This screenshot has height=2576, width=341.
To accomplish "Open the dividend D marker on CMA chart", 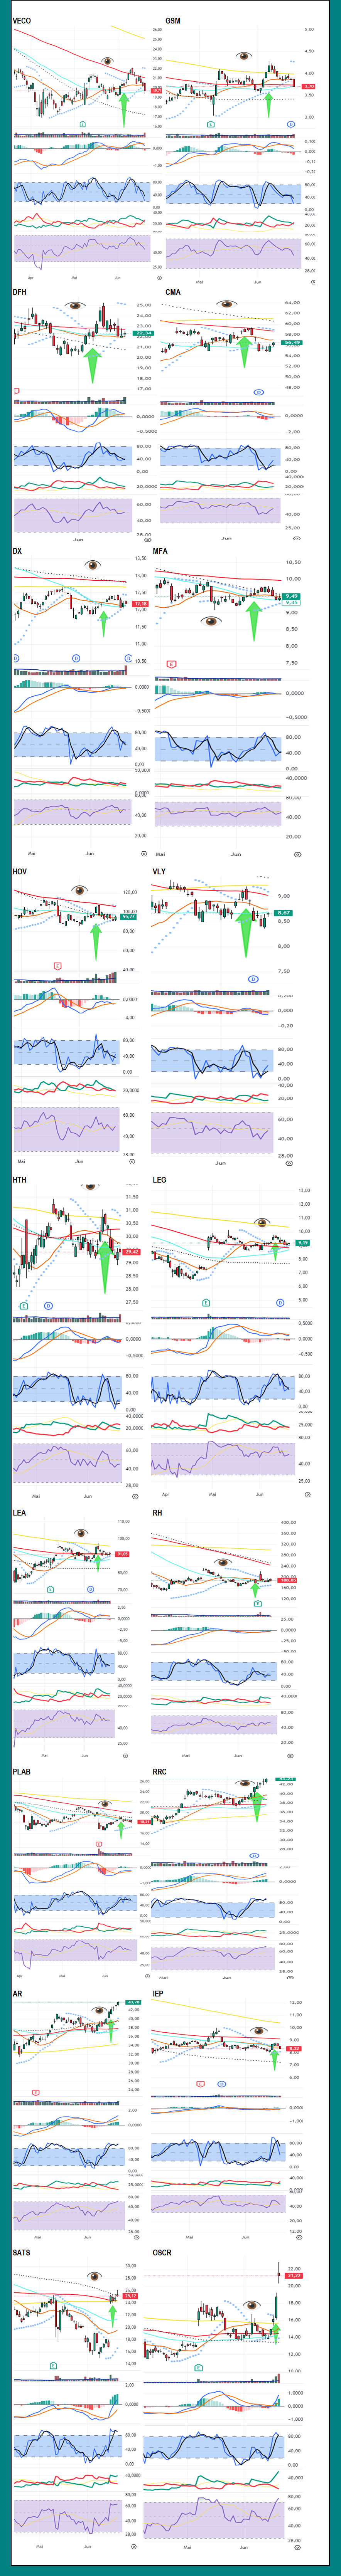I will [x=259, y=392].
